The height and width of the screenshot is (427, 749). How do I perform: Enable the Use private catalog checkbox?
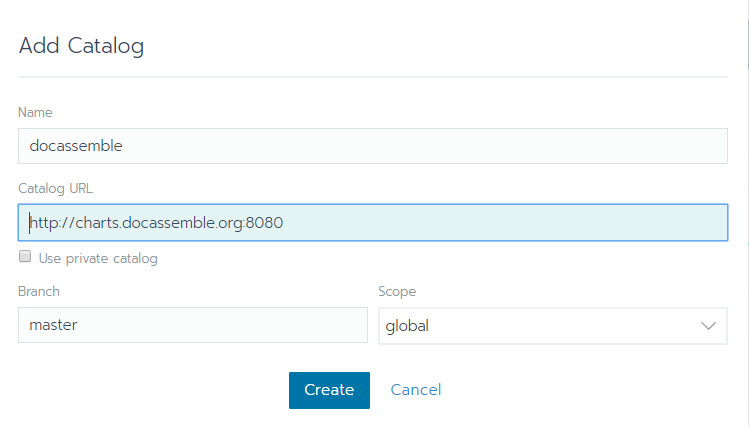click(25, 258)
